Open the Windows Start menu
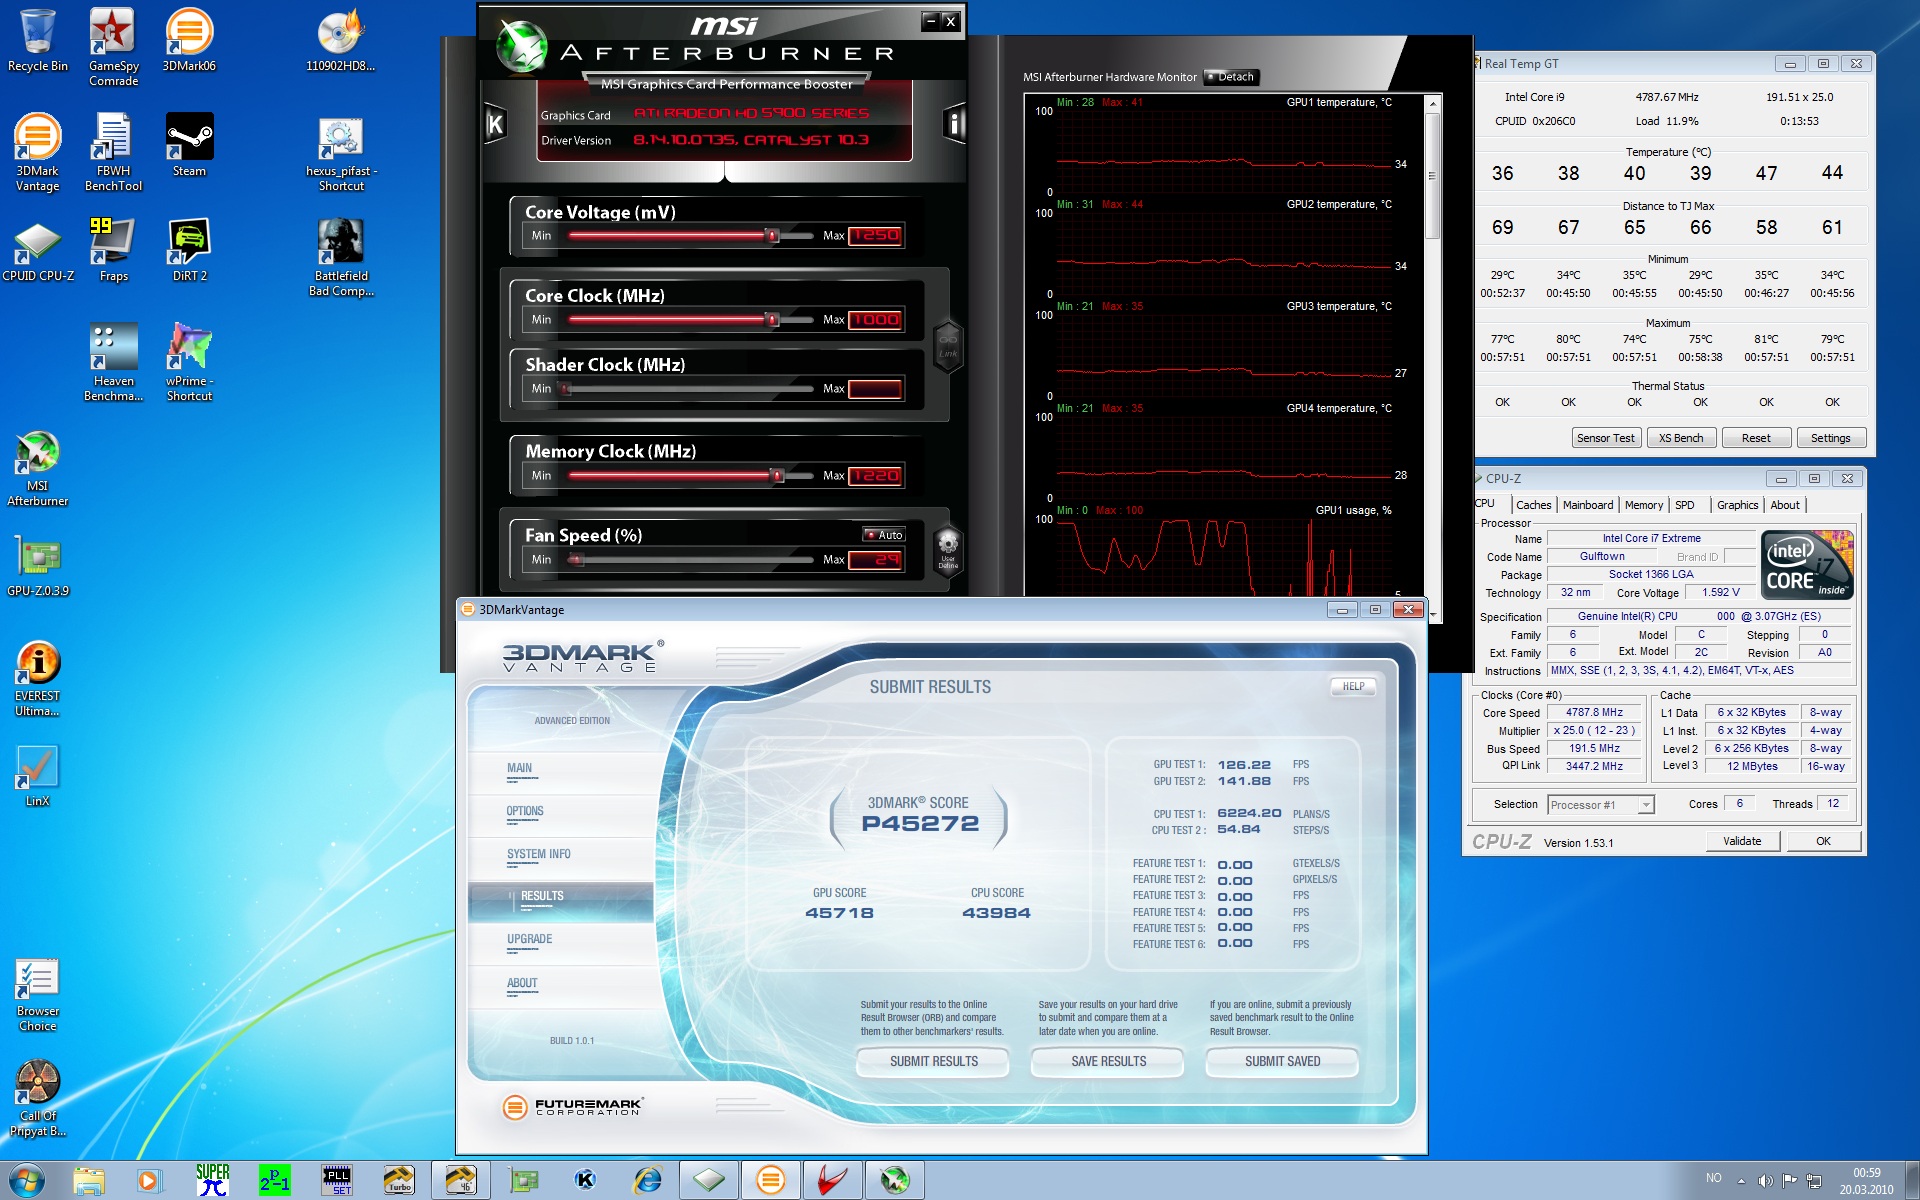Viewport: 1920px width, 1200px height. click(x=27, y=1180)
